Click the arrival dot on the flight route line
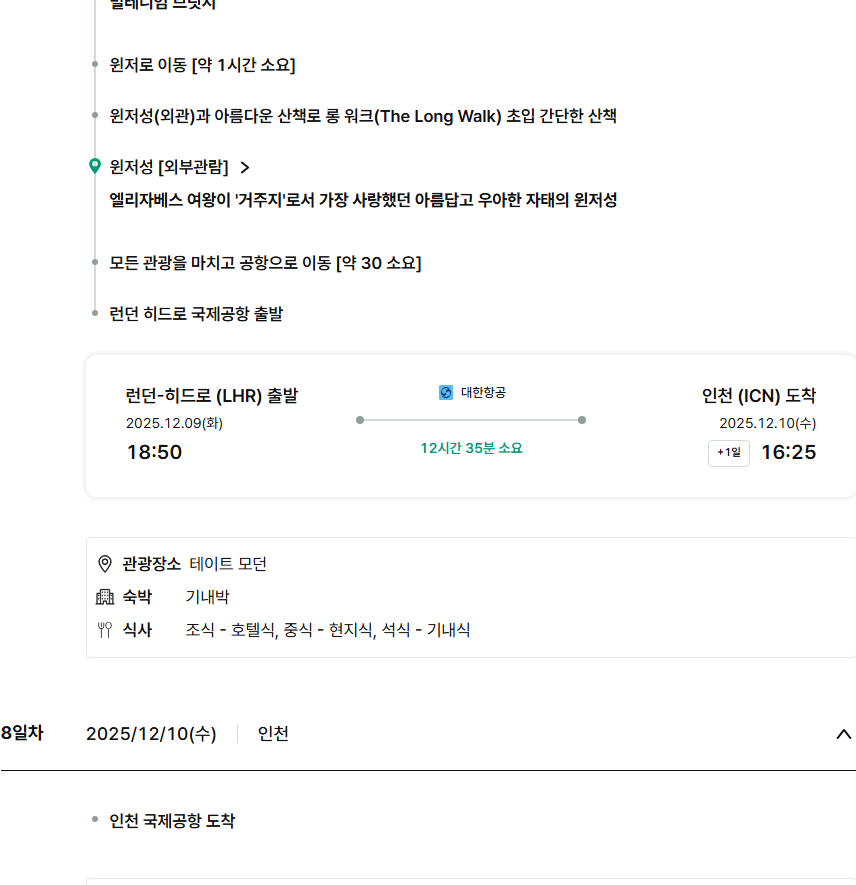Viewport: 856px width, 885px height. [x=582, y=420]
